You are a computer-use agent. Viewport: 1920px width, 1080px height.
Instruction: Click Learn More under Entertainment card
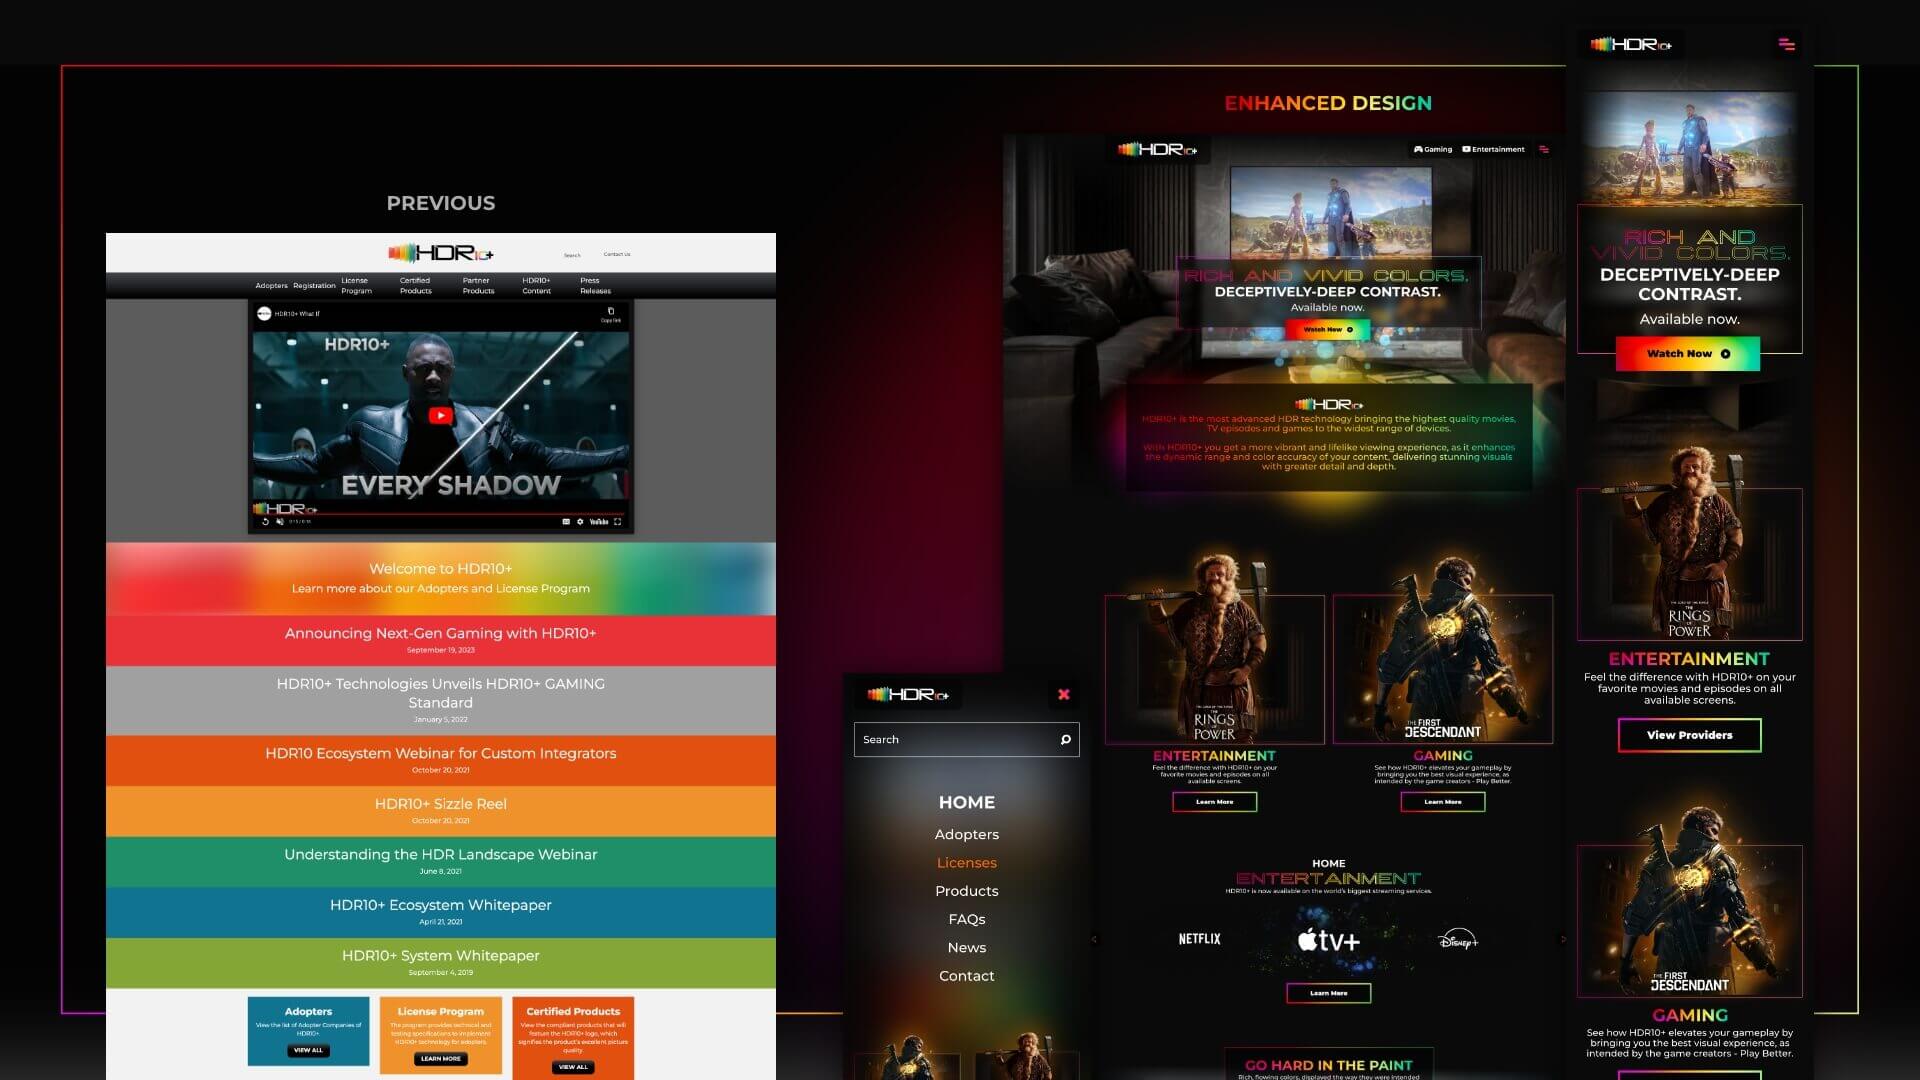[1214, 802]
